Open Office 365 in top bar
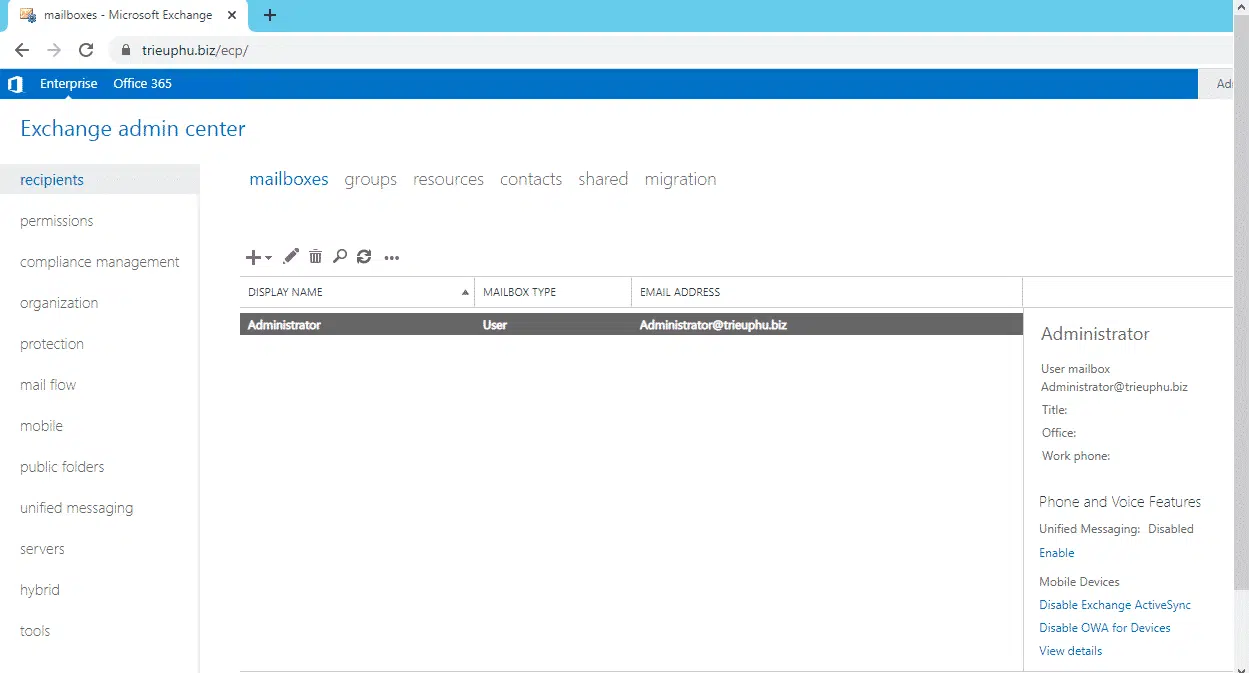The image size is (1249, 673). [x=142, y=84]
